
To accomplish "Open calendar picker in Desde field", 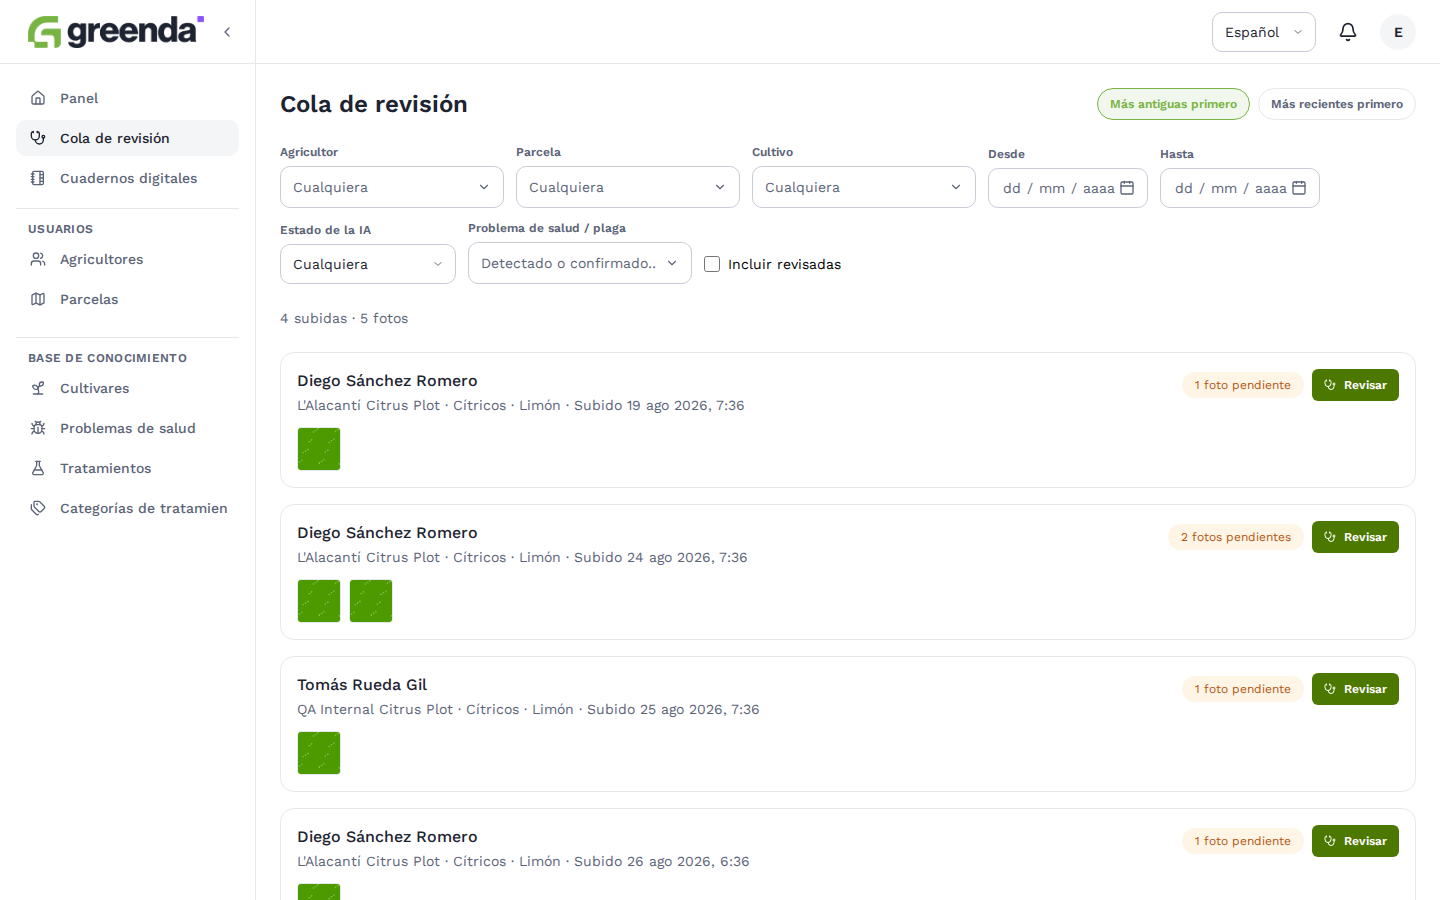I will tap(1127, 188).
